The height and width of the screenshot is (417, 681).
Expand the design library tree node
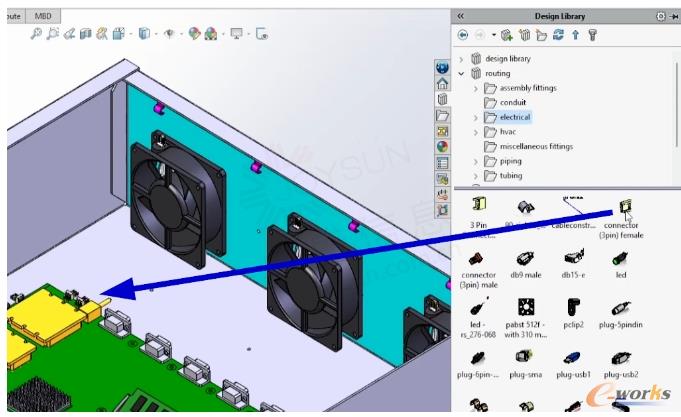462,59
